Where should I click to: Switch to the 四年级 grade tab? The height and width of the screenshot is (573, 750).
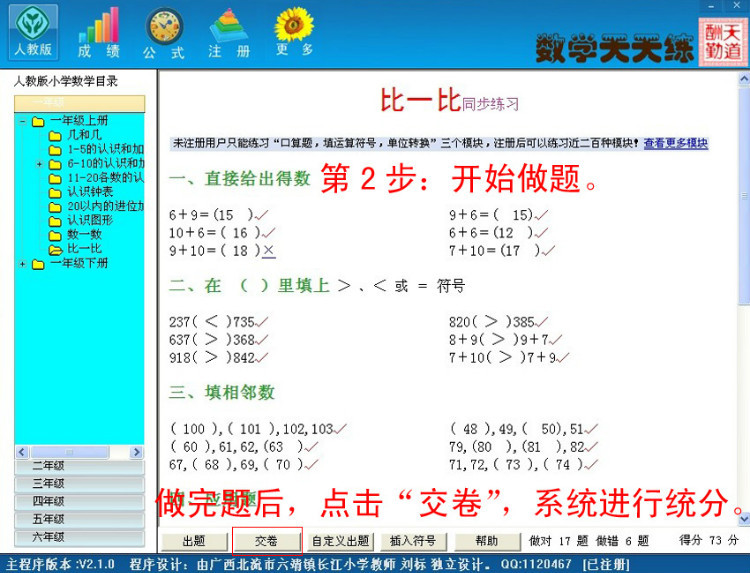point(79,502)
